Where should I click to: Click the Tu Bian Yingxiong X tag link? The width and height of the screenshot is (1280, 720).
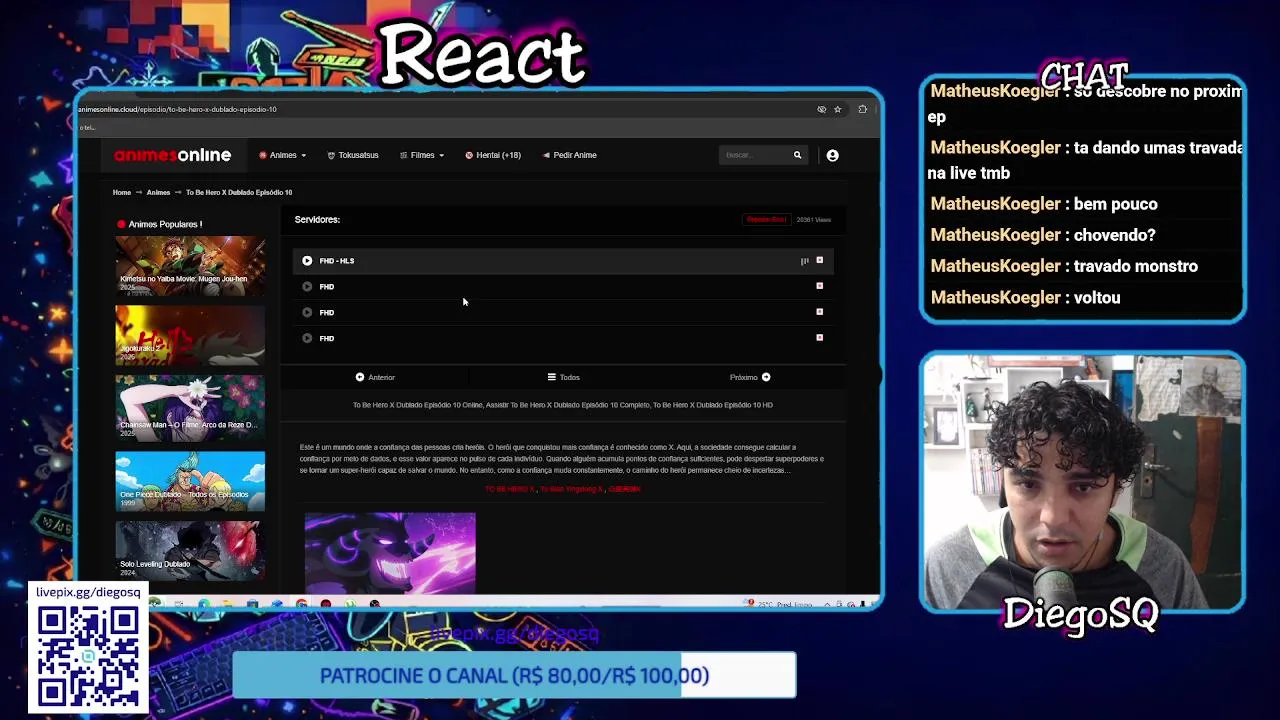click(572, 489)
